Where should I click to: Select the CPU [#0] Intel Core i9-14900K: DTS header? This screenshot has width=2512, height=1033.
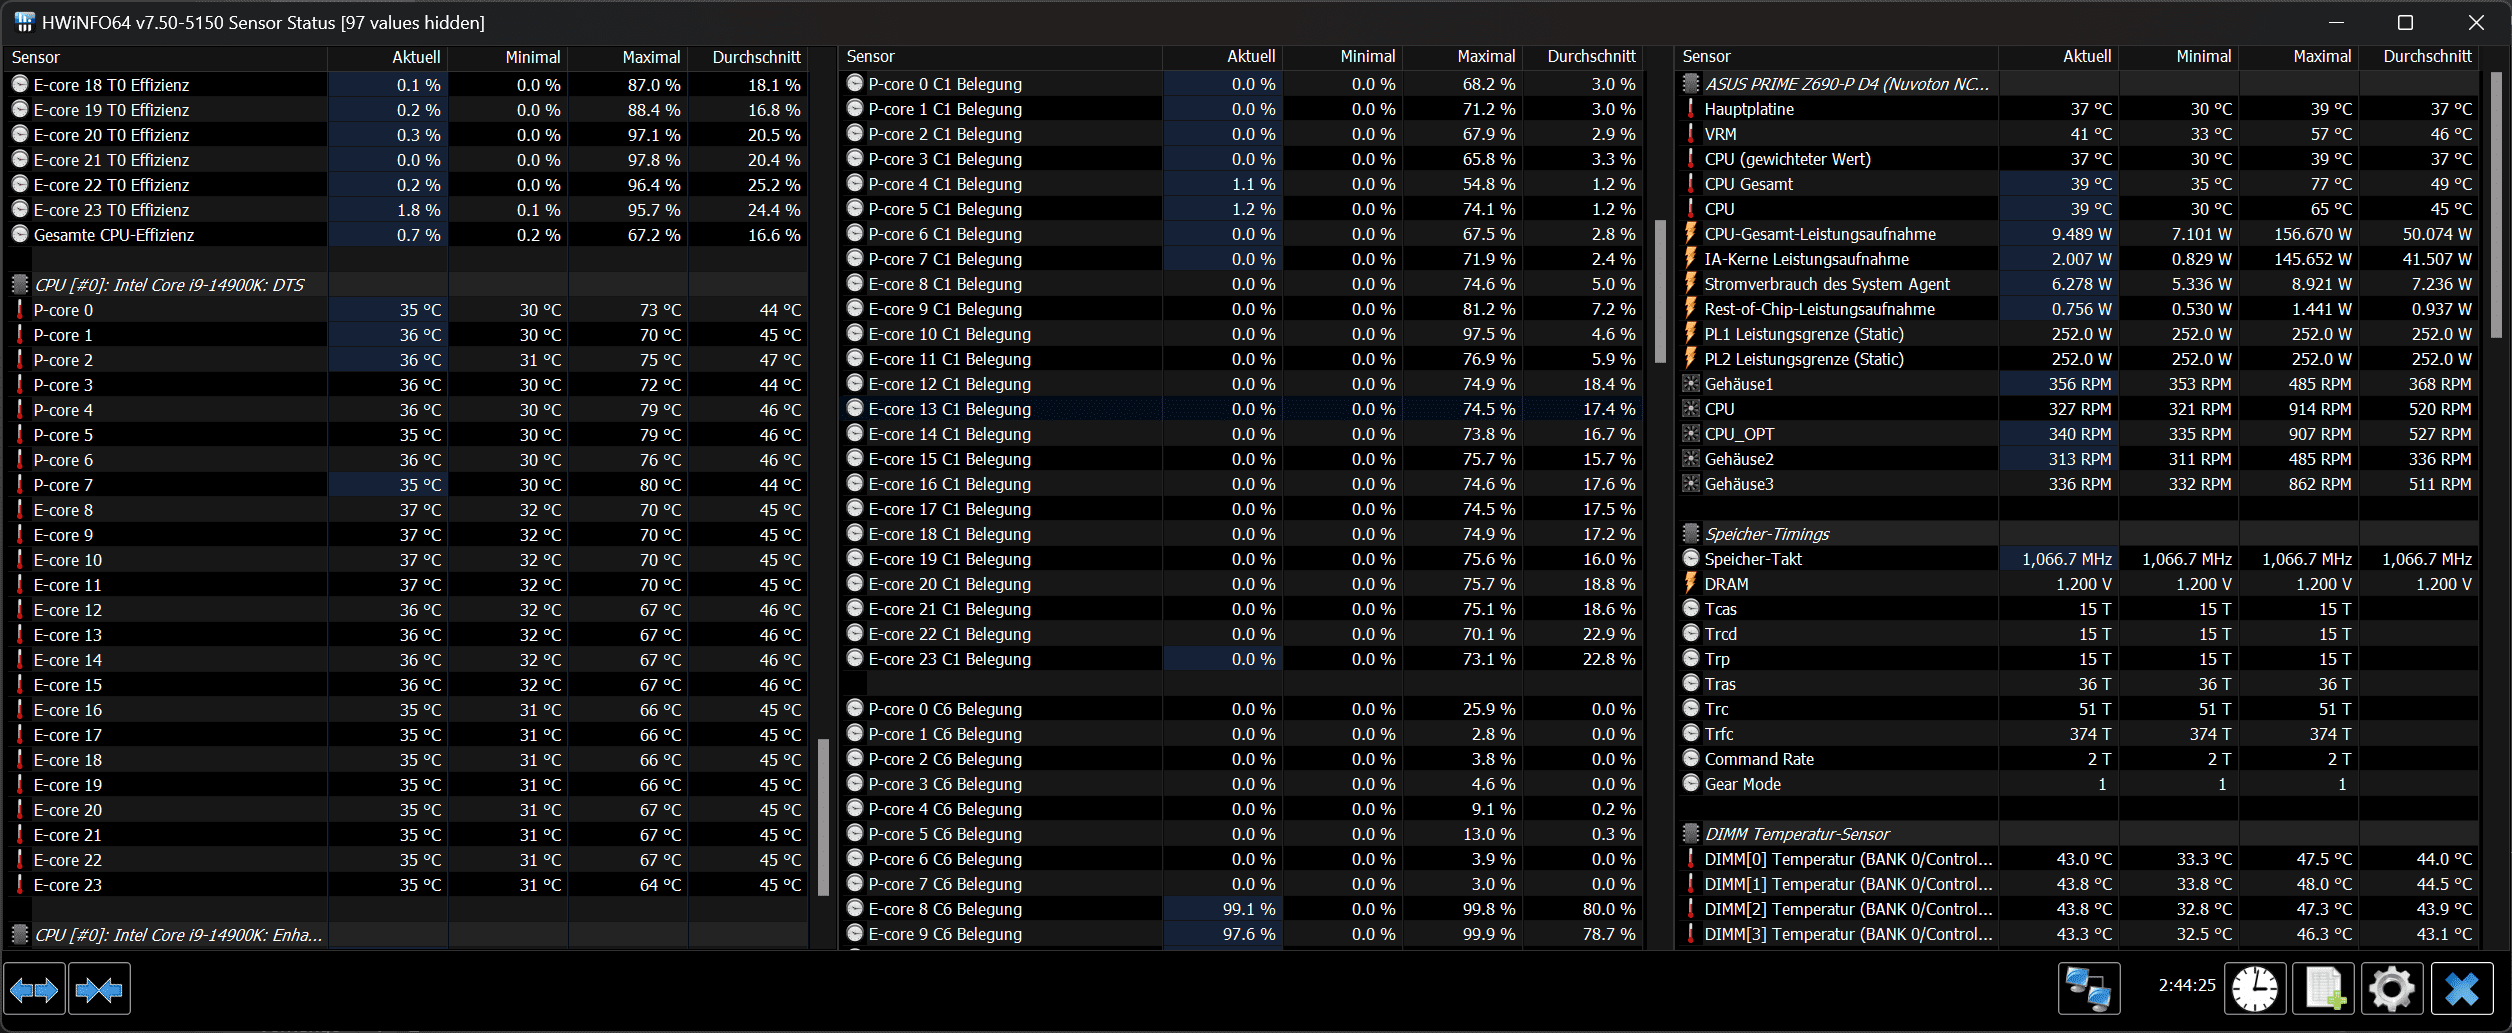(x=169, y=285)
